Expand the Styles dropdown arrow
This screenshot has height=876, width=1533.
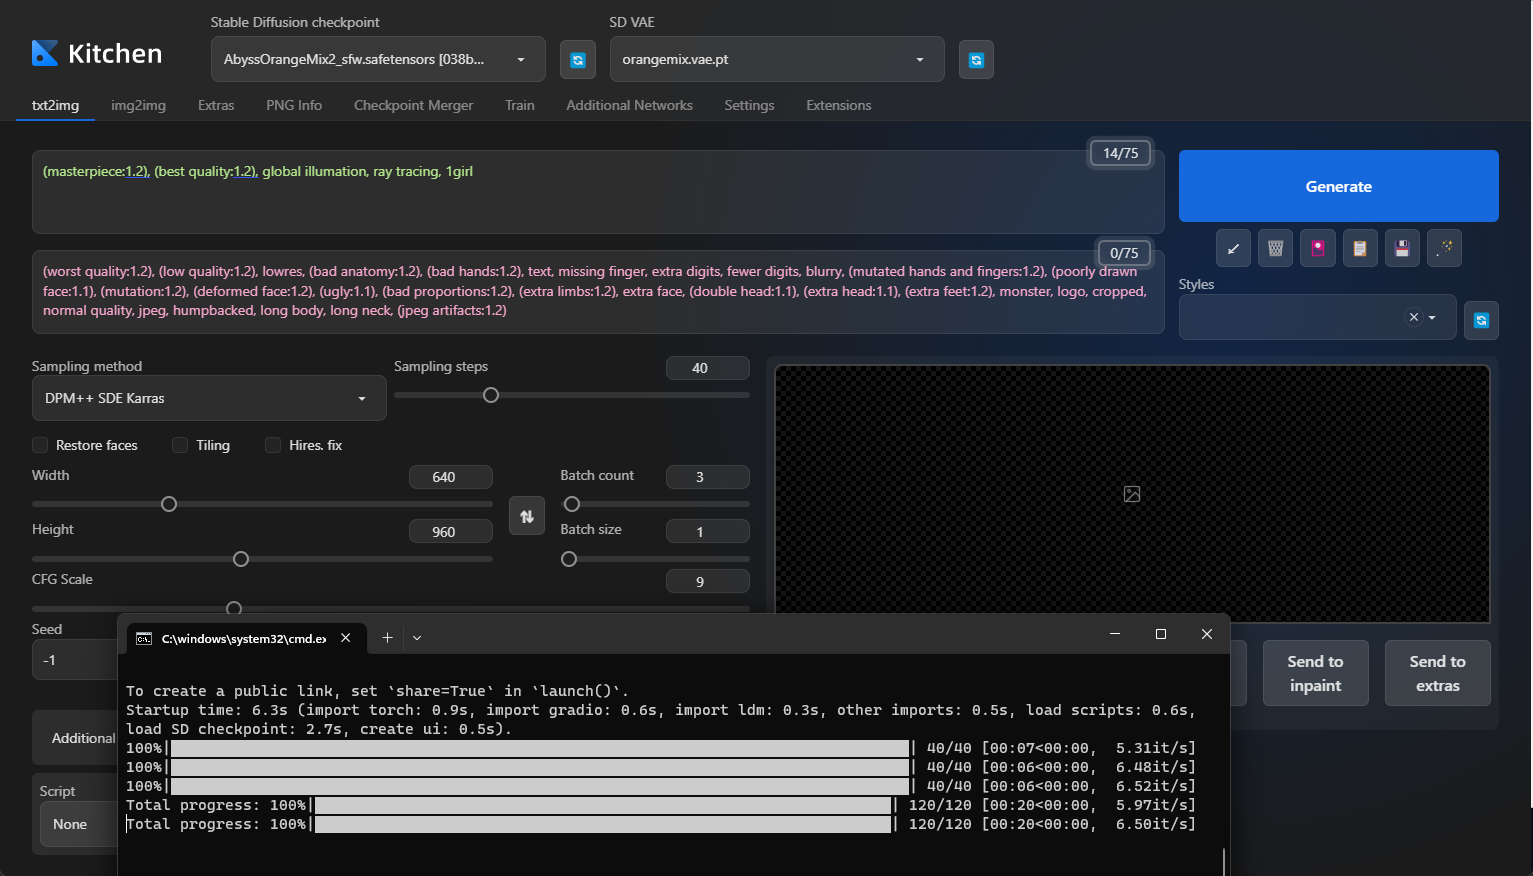coord(1432,317)
